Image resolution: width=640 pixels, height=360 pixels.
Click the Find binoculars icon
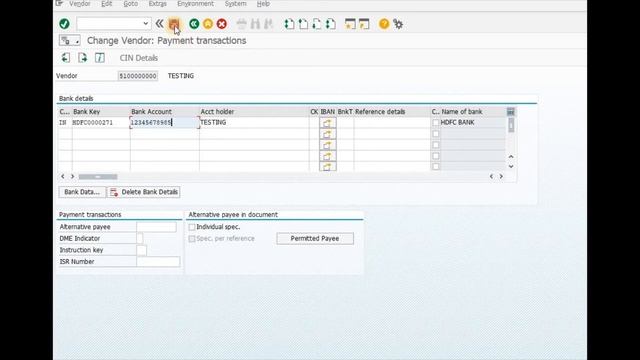[x=256, y=24]
